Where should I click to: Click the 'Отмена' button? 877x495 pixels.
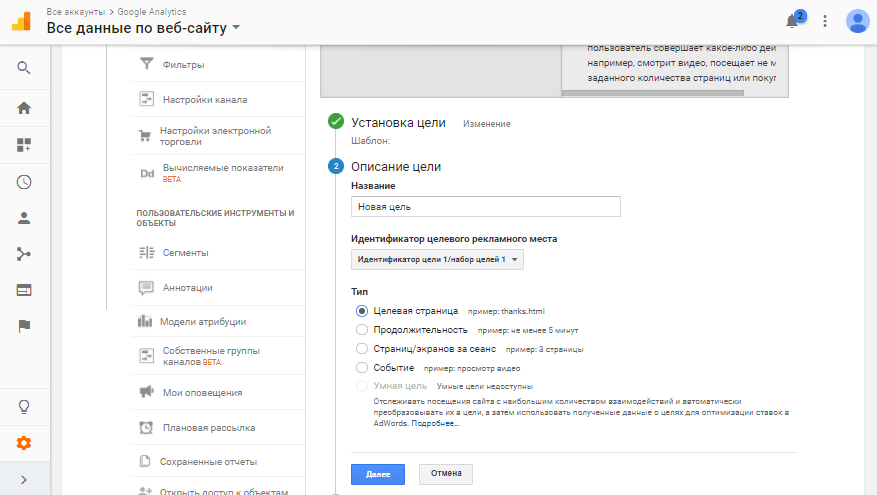[444, 474]
